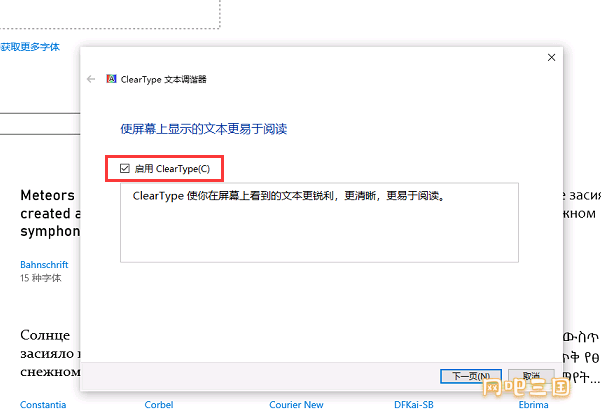Open the 获取更多字体 link
The image size is (601, 412).
30,47
